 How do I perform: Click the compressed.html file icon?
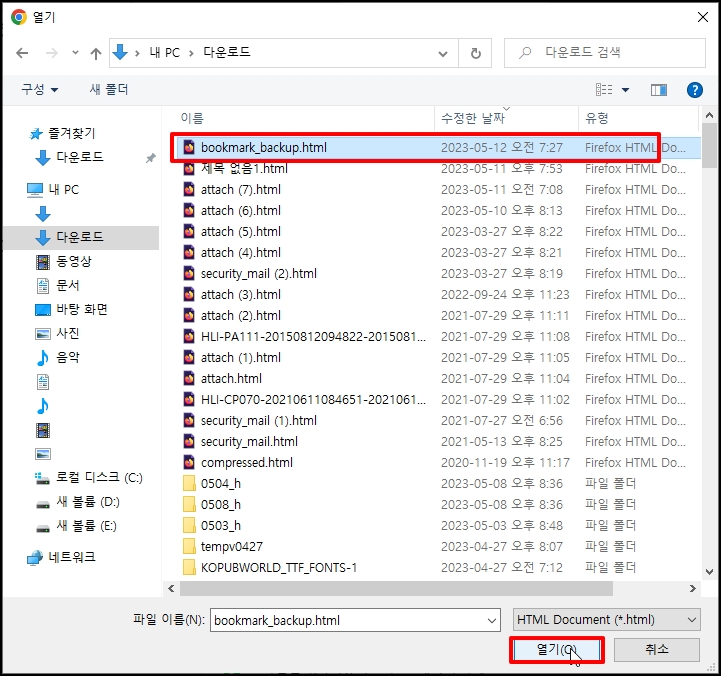(189, 463)
